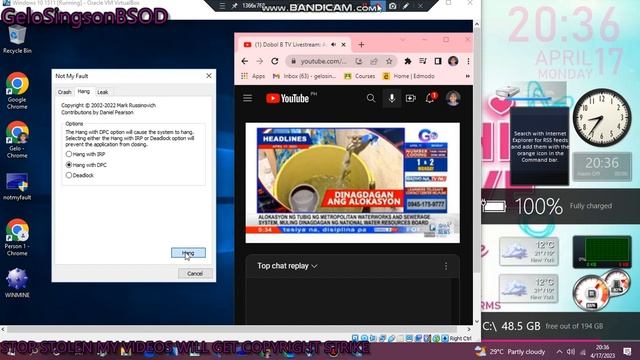This screenshot has height=360, width=640.
Task: Select the Hang with DPC radio button
Action: (86, 165)
